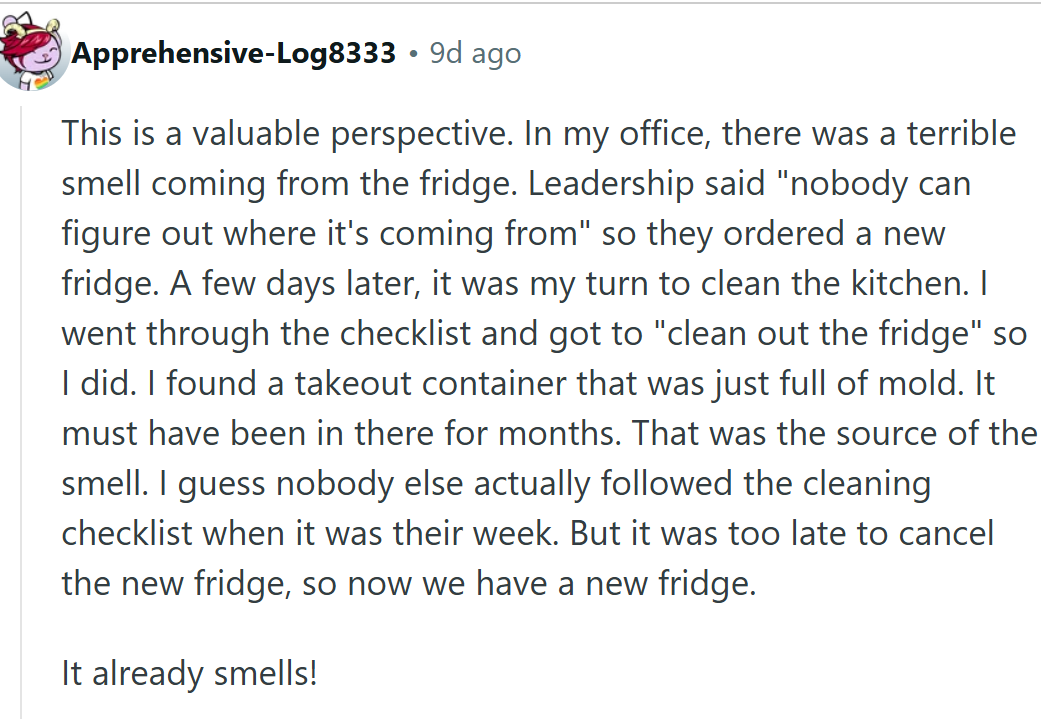Viewport: 1041px width, 719px height.
Task: Click the text "too late to cancel"
Action: 860,533
